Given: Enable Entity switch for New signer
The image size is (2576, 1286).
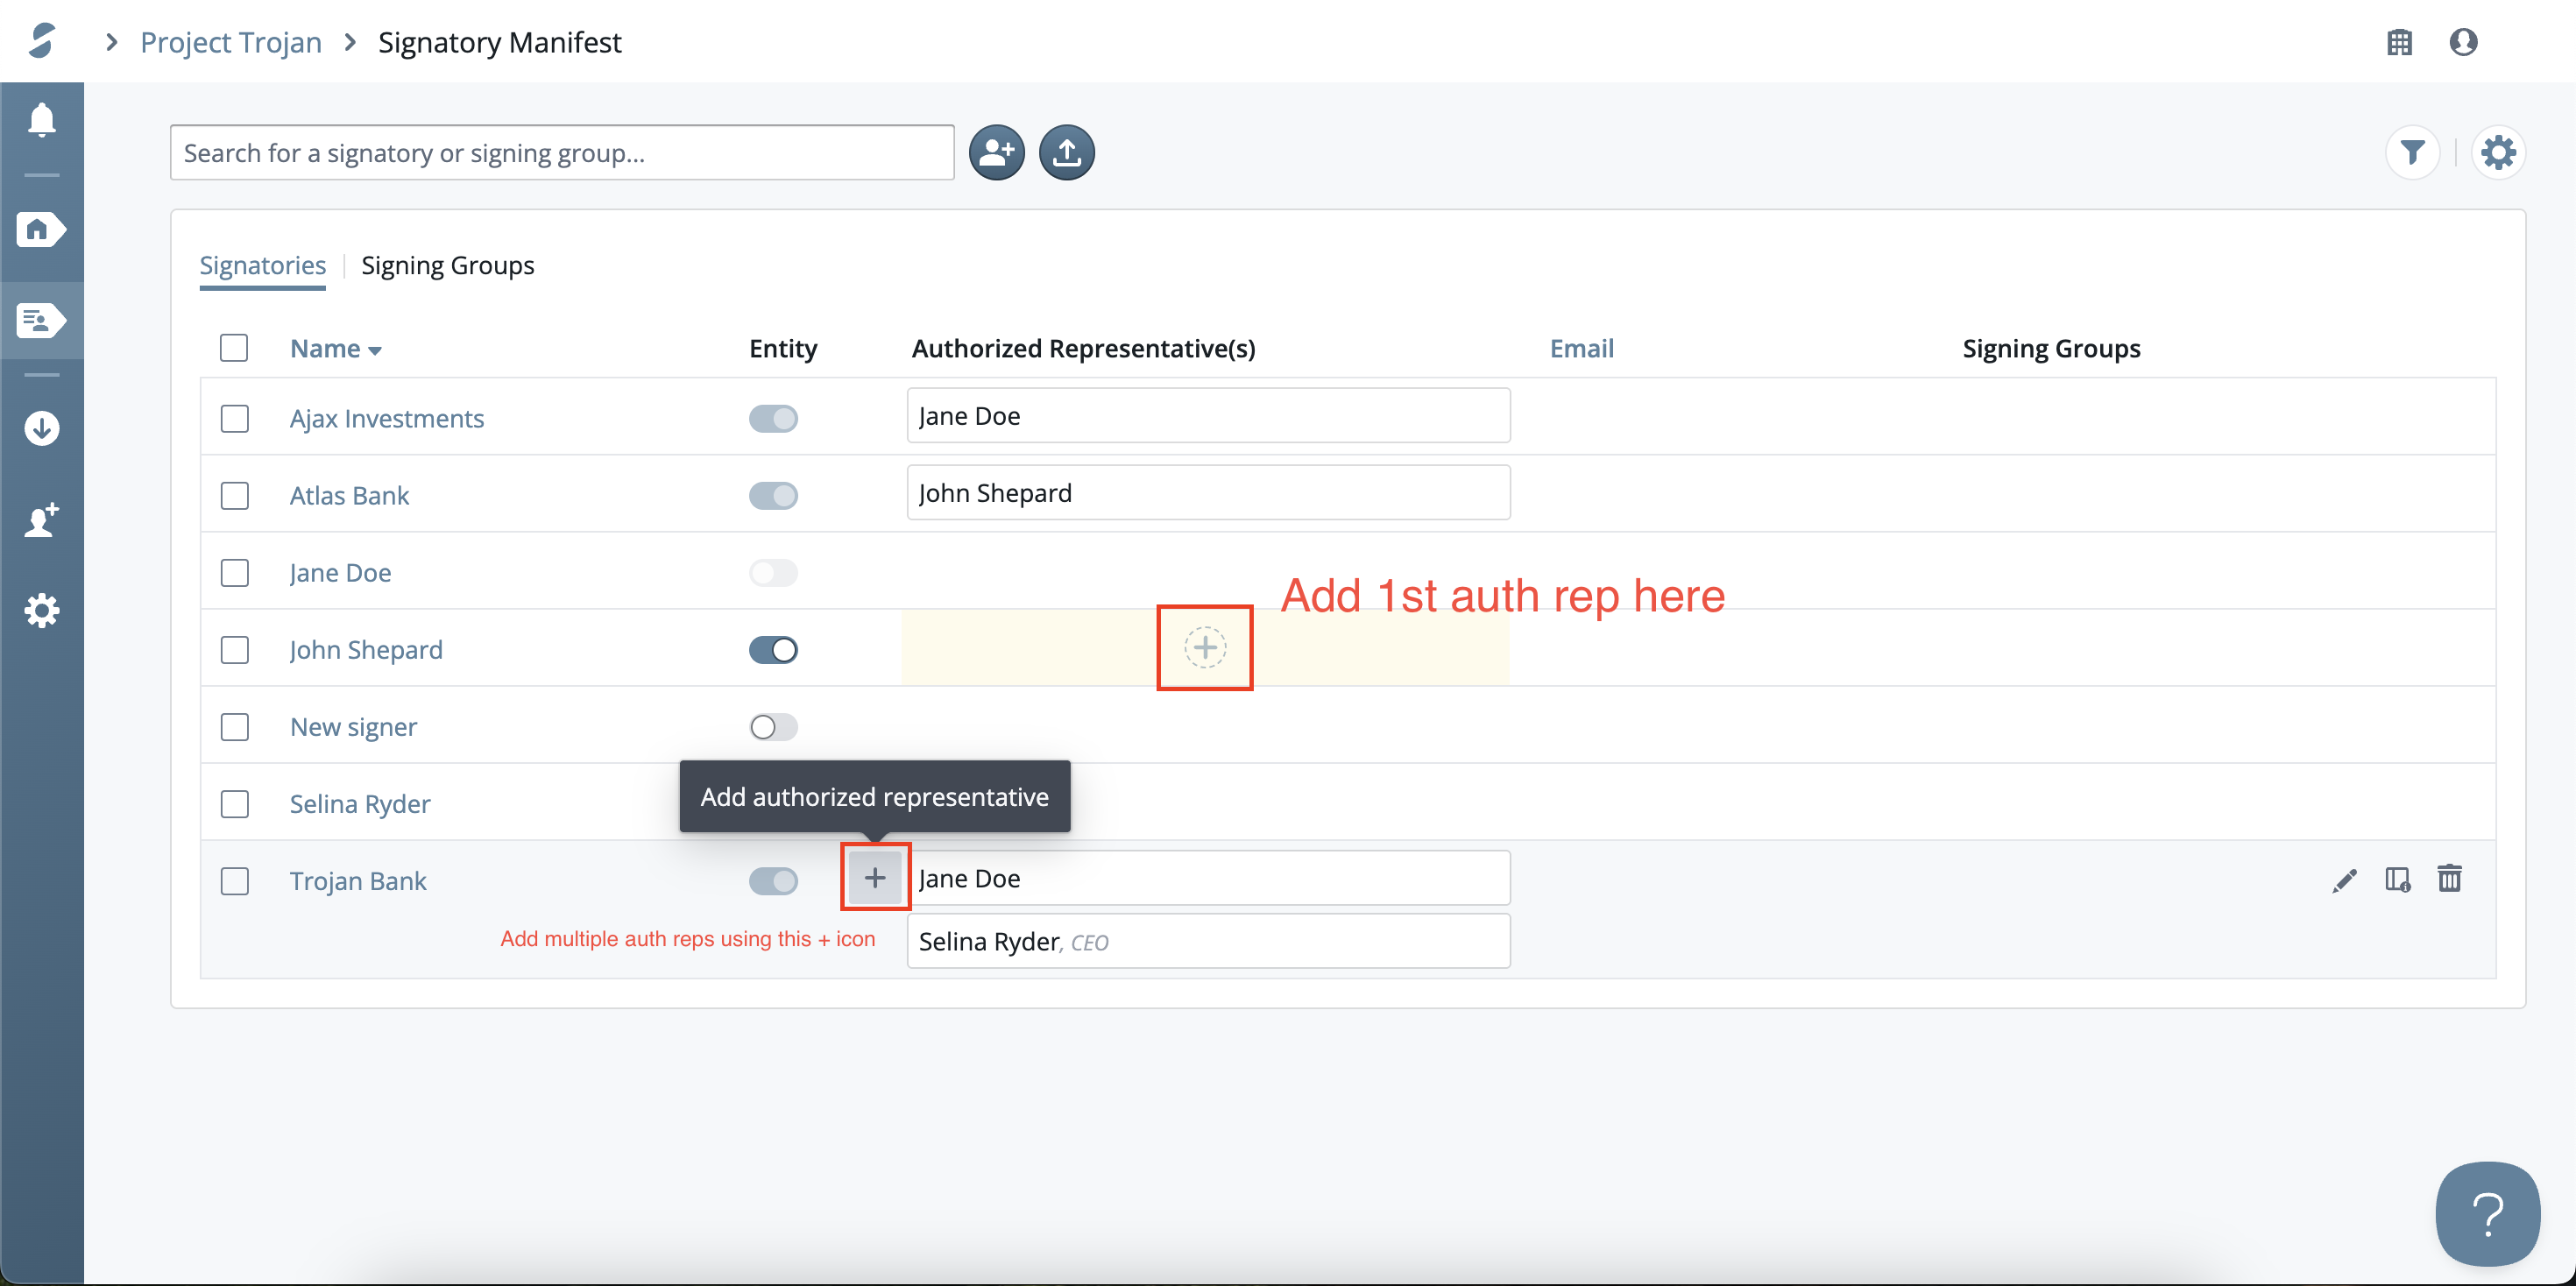Looking at the screenshot, I should 773,727.
